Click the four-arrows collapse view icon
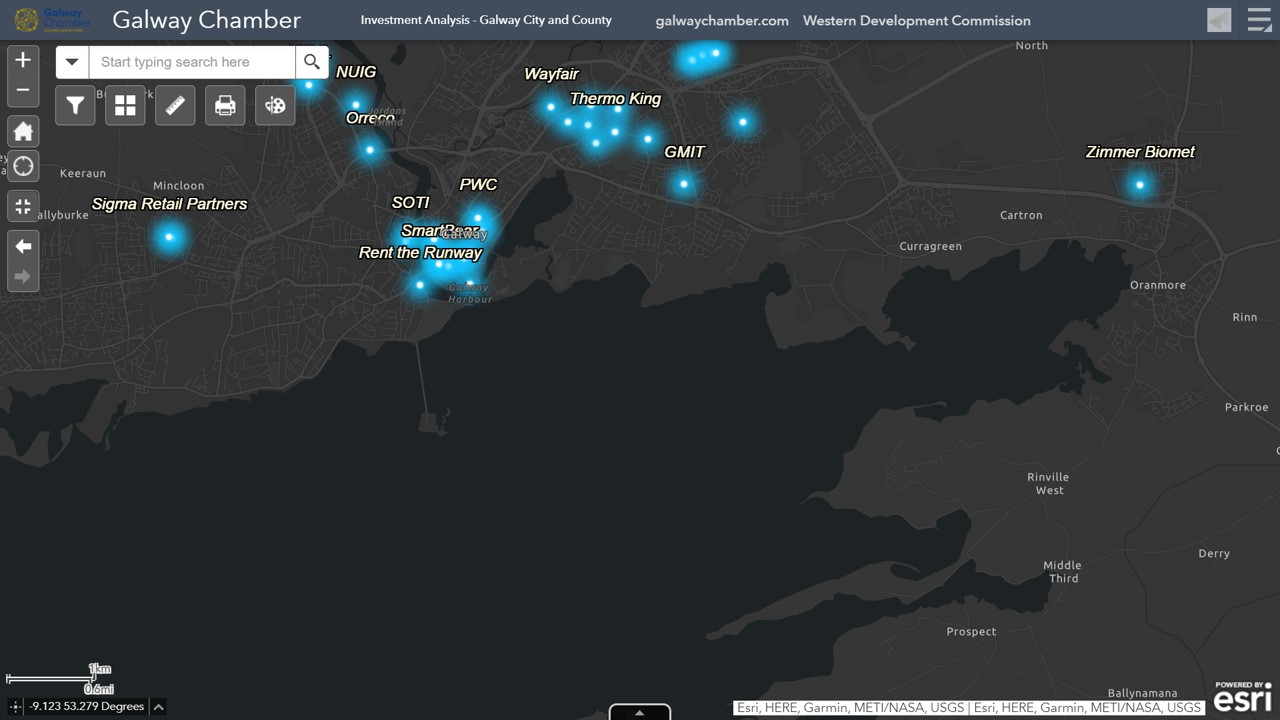This screenshot has height=720, width=1280. (x=23, y=207)
